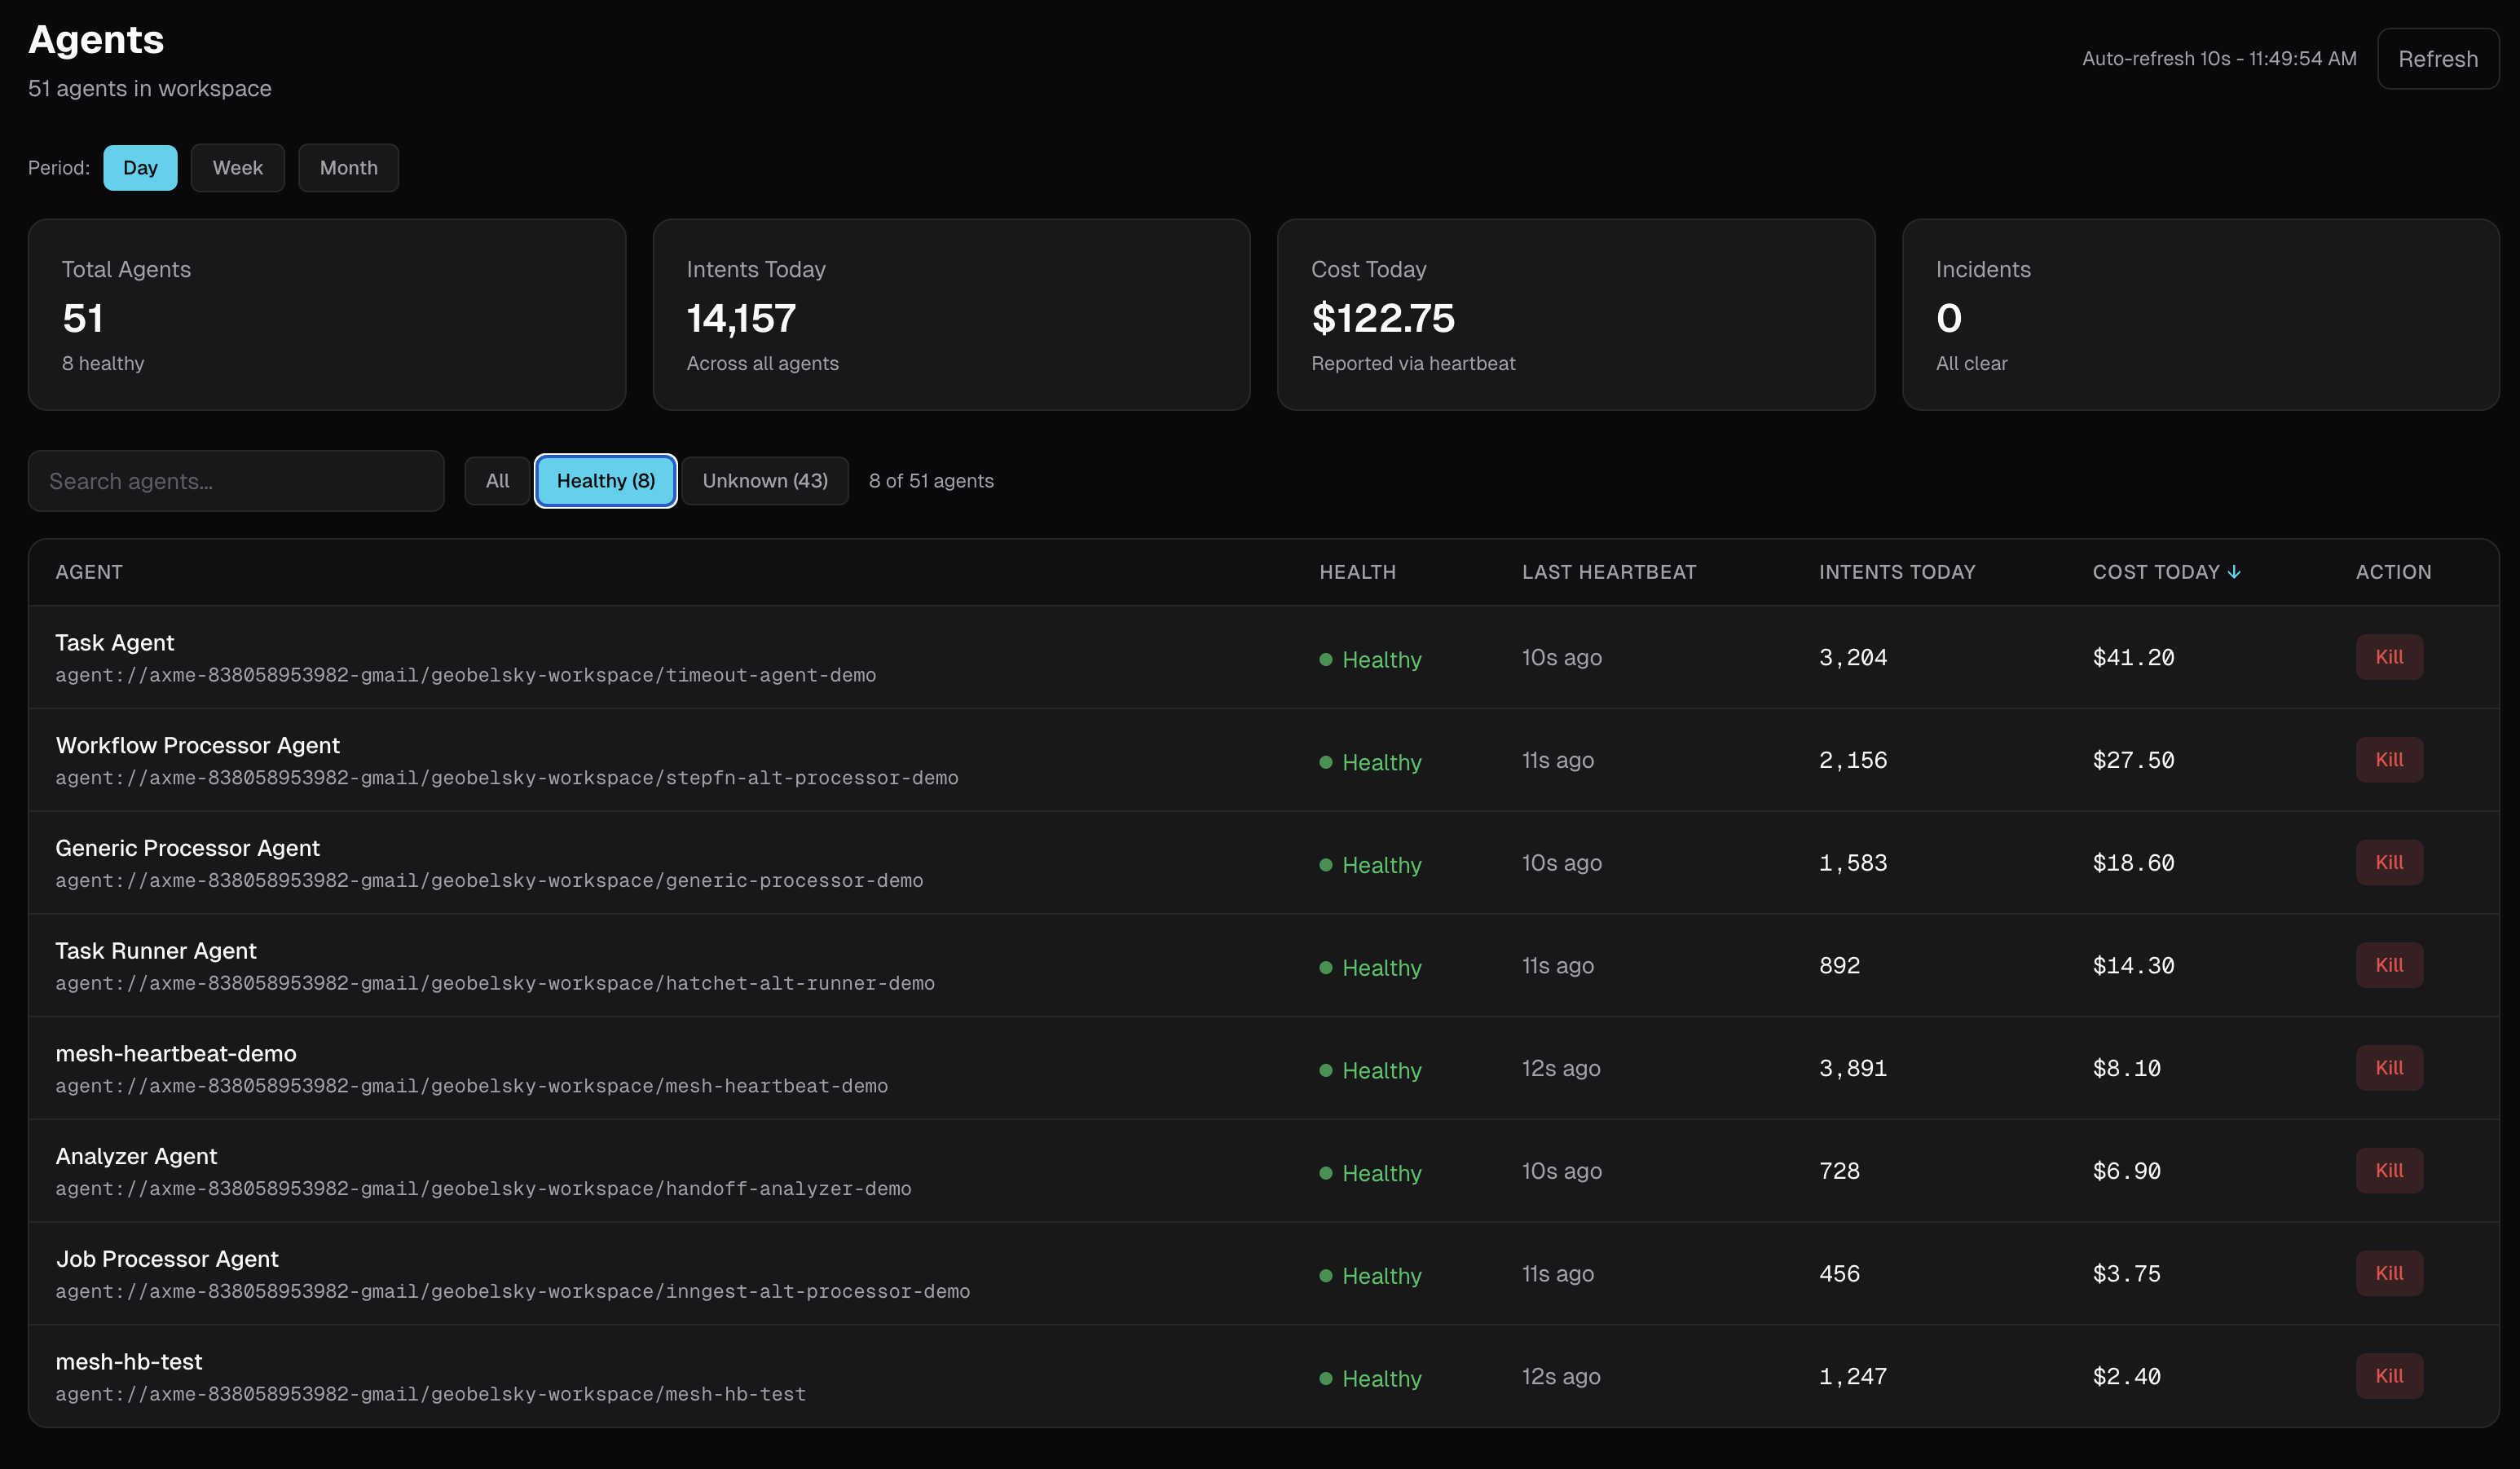This screenshot has width=2520, height=1469.
Task: Kill the Task Agent
Action: click(x=2389, y=657)
